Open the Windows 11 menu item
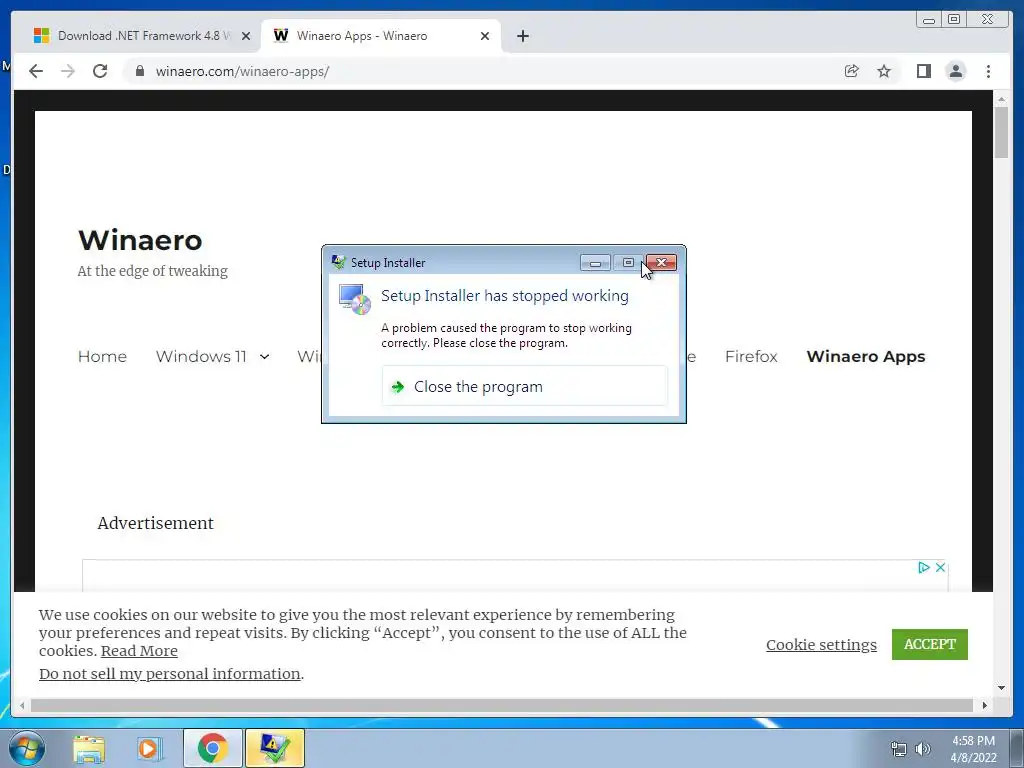Viewport: 1024px width, 768px height. [x=201, y=357]
